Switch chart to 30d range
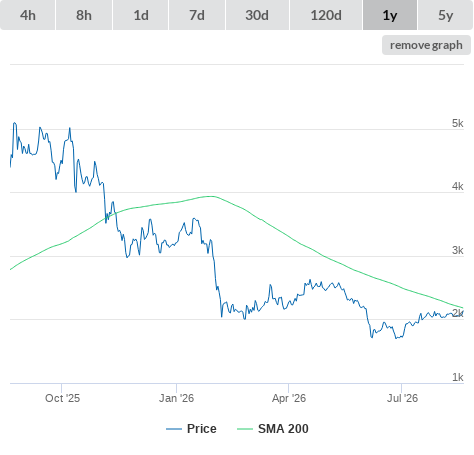 pos(257,15)
